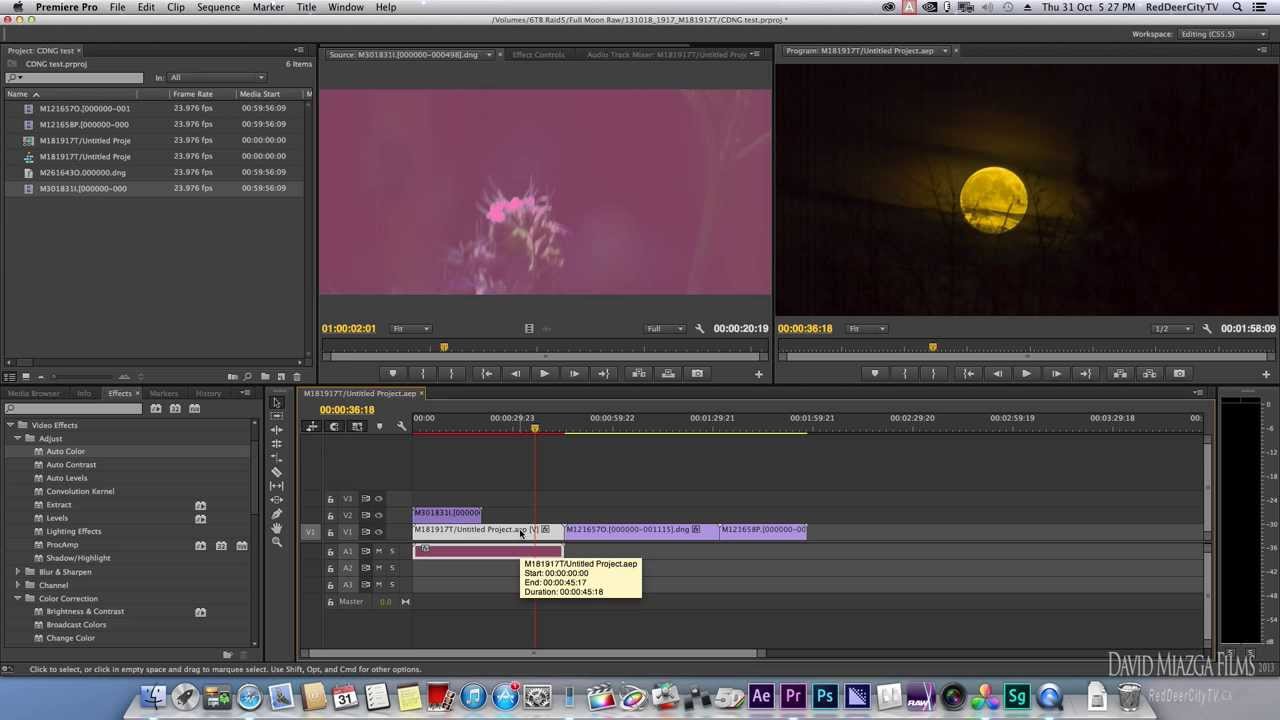Mark In point in Source monitor
Image resolution: width=1280 pixels, height=720 pixels.
pyautogui.click(x=422, y=374)
